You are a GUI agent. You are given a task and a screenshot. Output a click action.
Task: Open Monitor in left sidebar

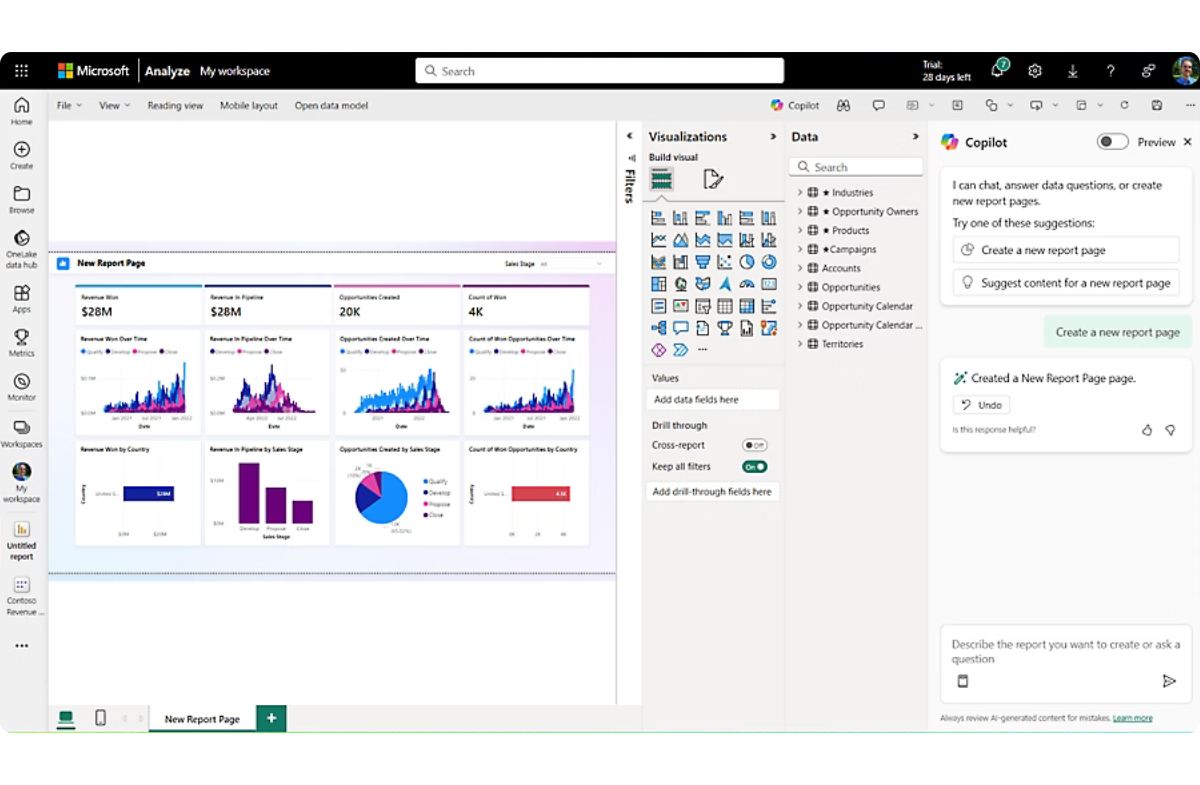[x=21, y=387]
